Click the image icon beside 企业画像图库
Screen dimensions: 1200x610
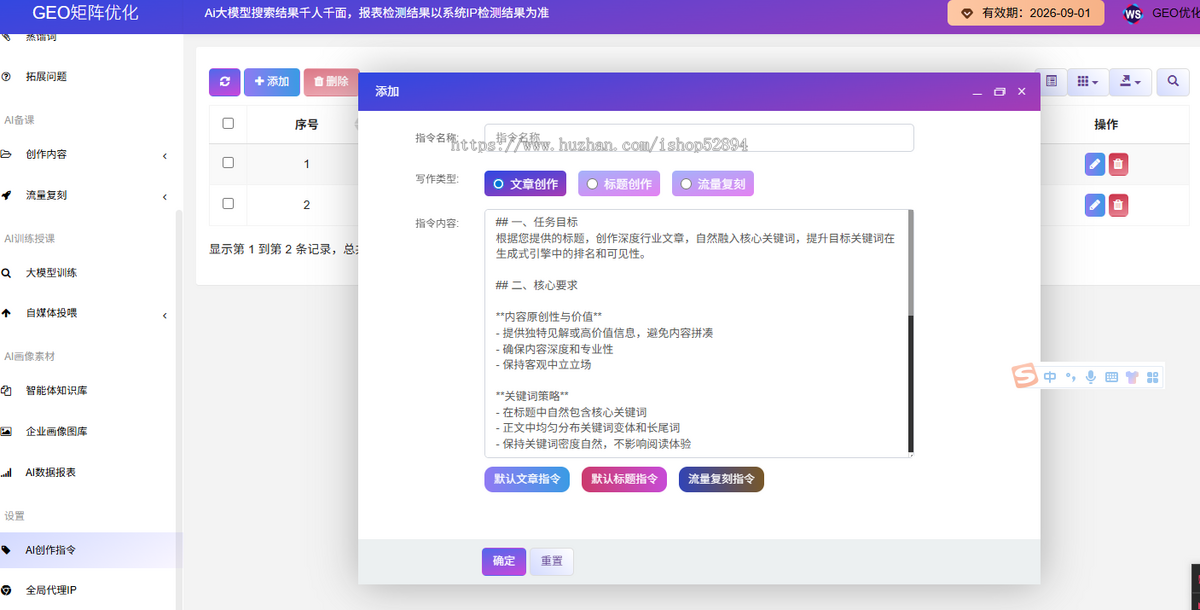[x=6, y=431]
